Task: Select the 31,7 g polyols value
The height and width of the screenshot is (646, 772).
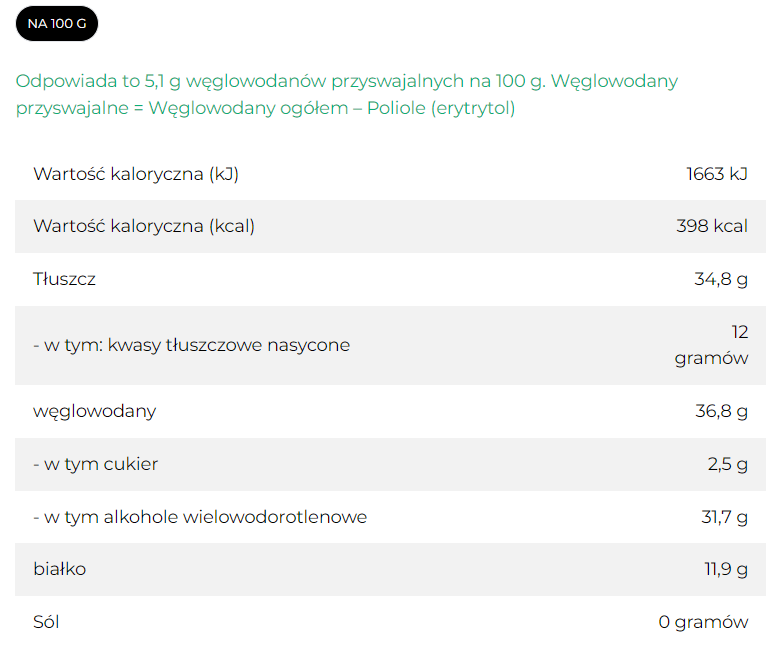Action: click(724, 517)
